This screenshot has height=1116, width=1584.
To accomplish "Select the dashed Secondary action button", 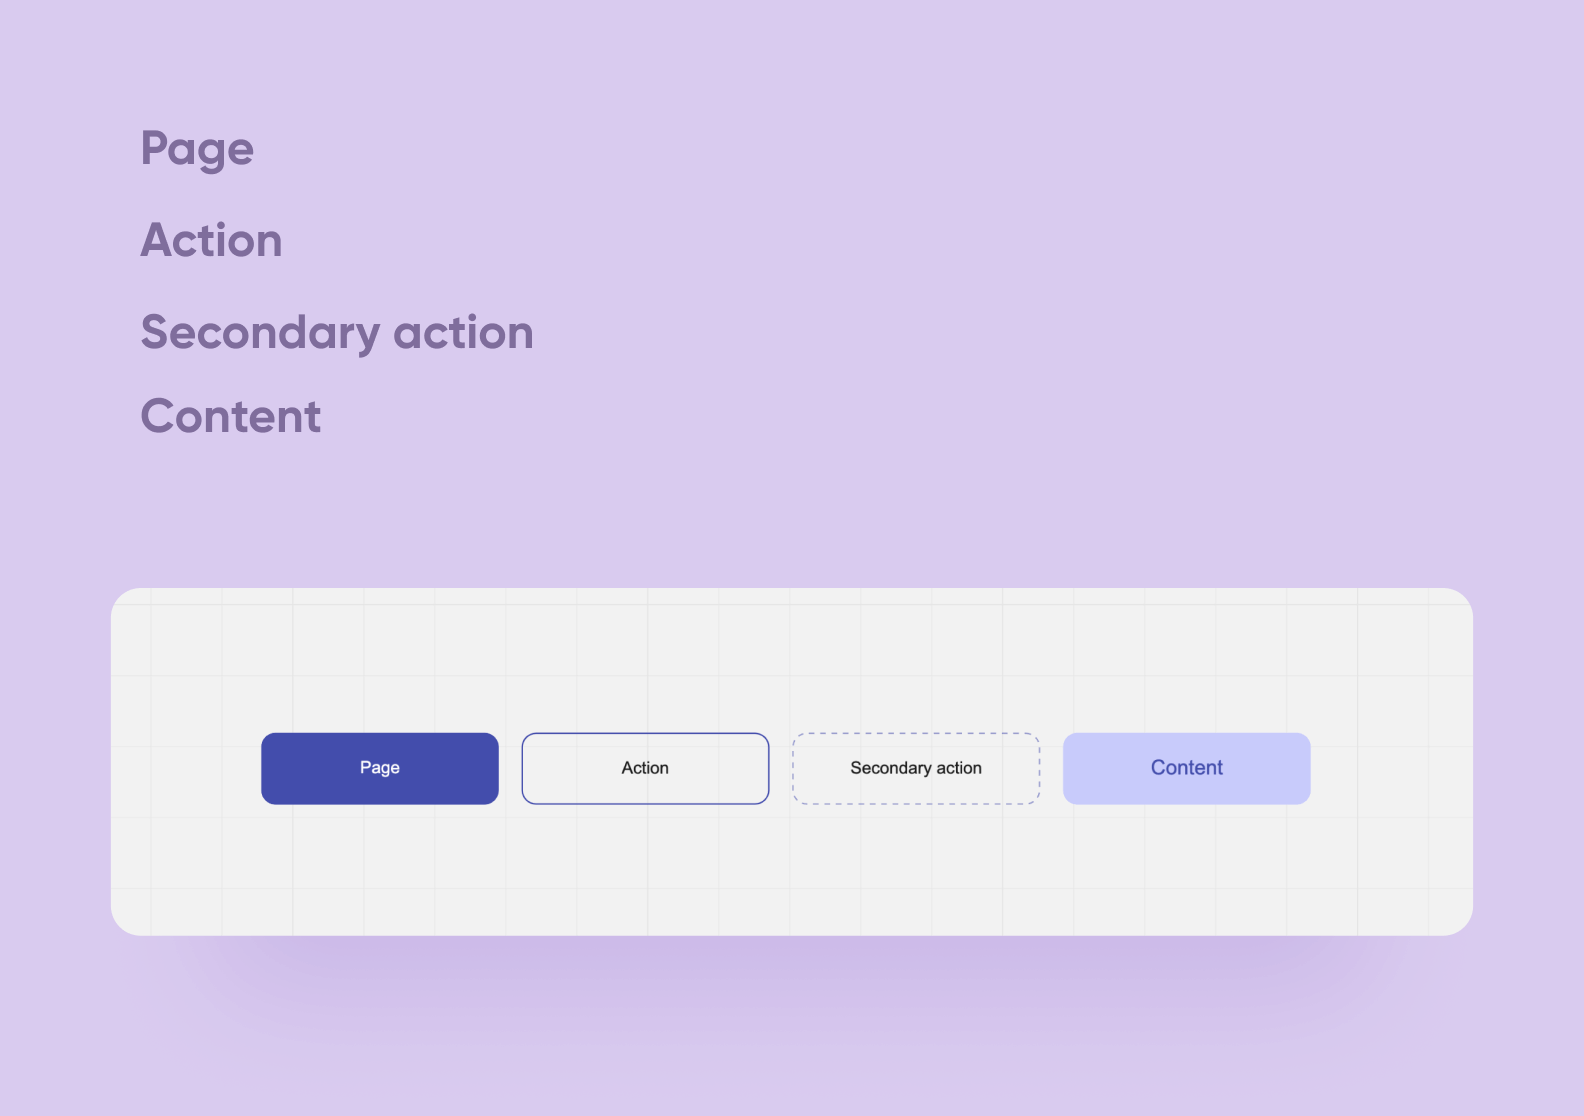I will [916, 768].
